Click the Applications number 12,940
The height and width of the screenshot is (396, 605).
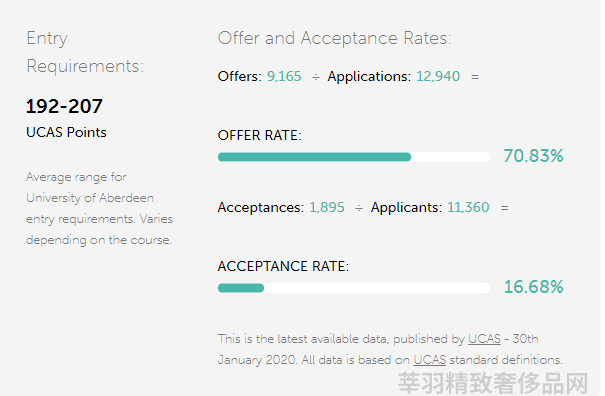[x=438, y=76]
